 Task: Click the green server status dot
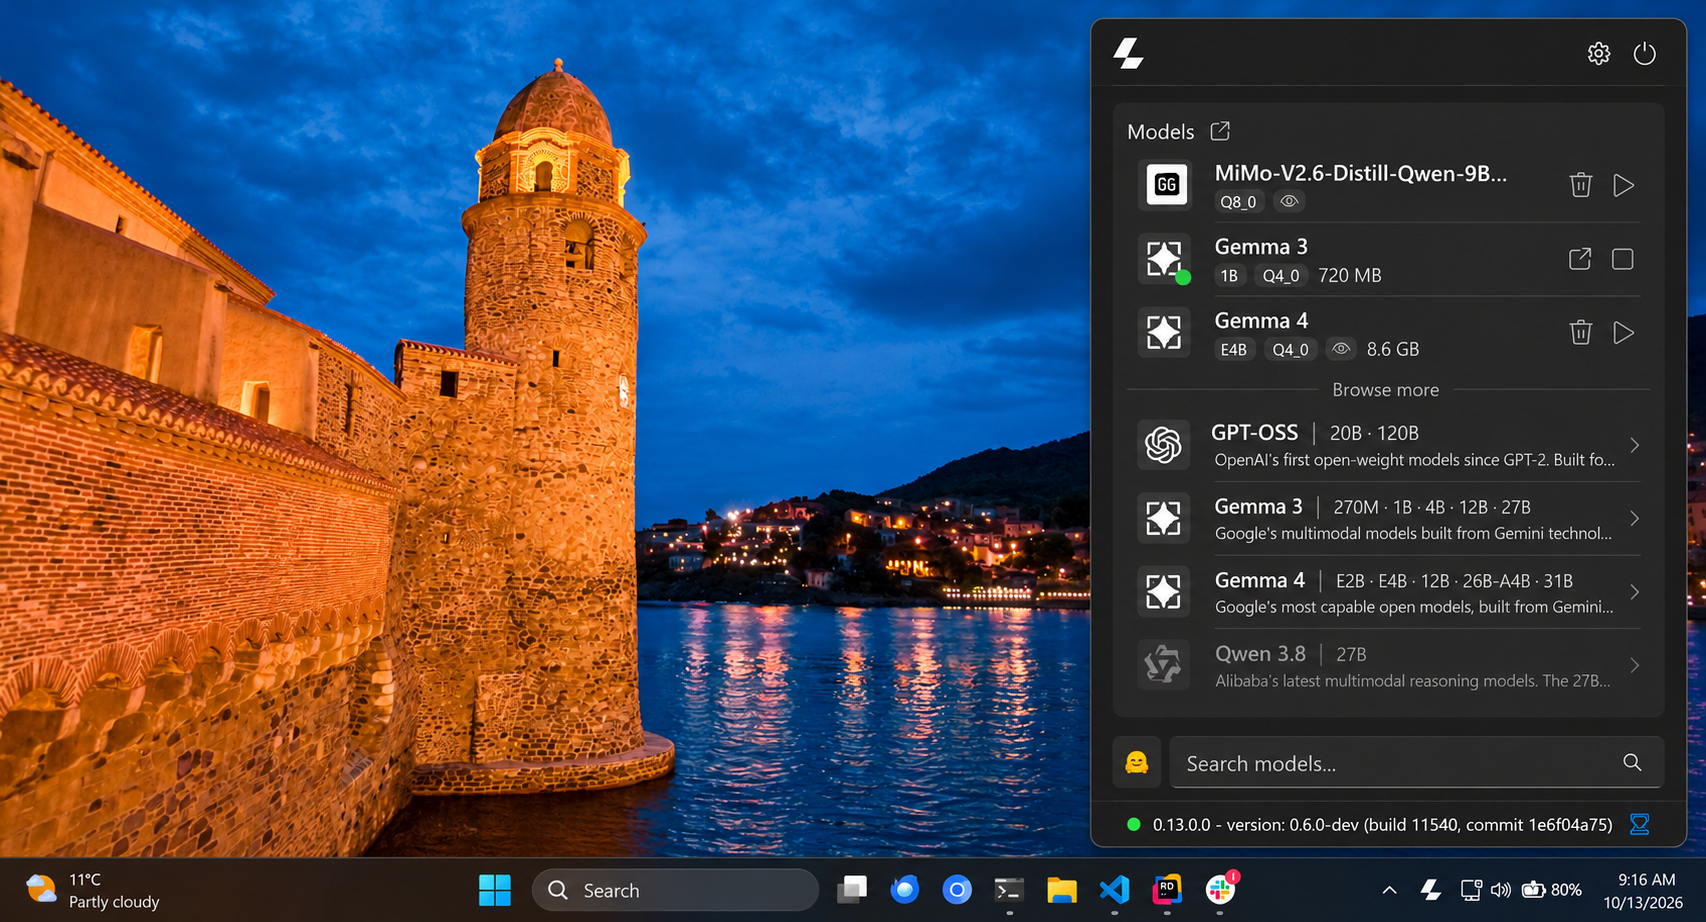[1133, 824]
